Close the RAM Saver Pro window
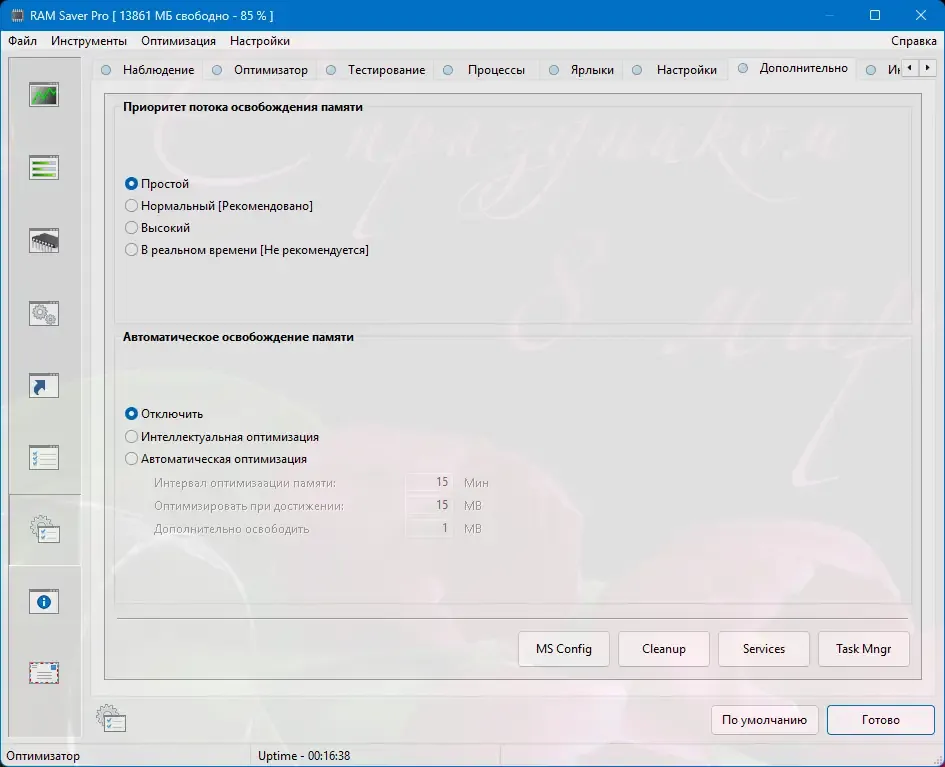 tap(921, 16)
